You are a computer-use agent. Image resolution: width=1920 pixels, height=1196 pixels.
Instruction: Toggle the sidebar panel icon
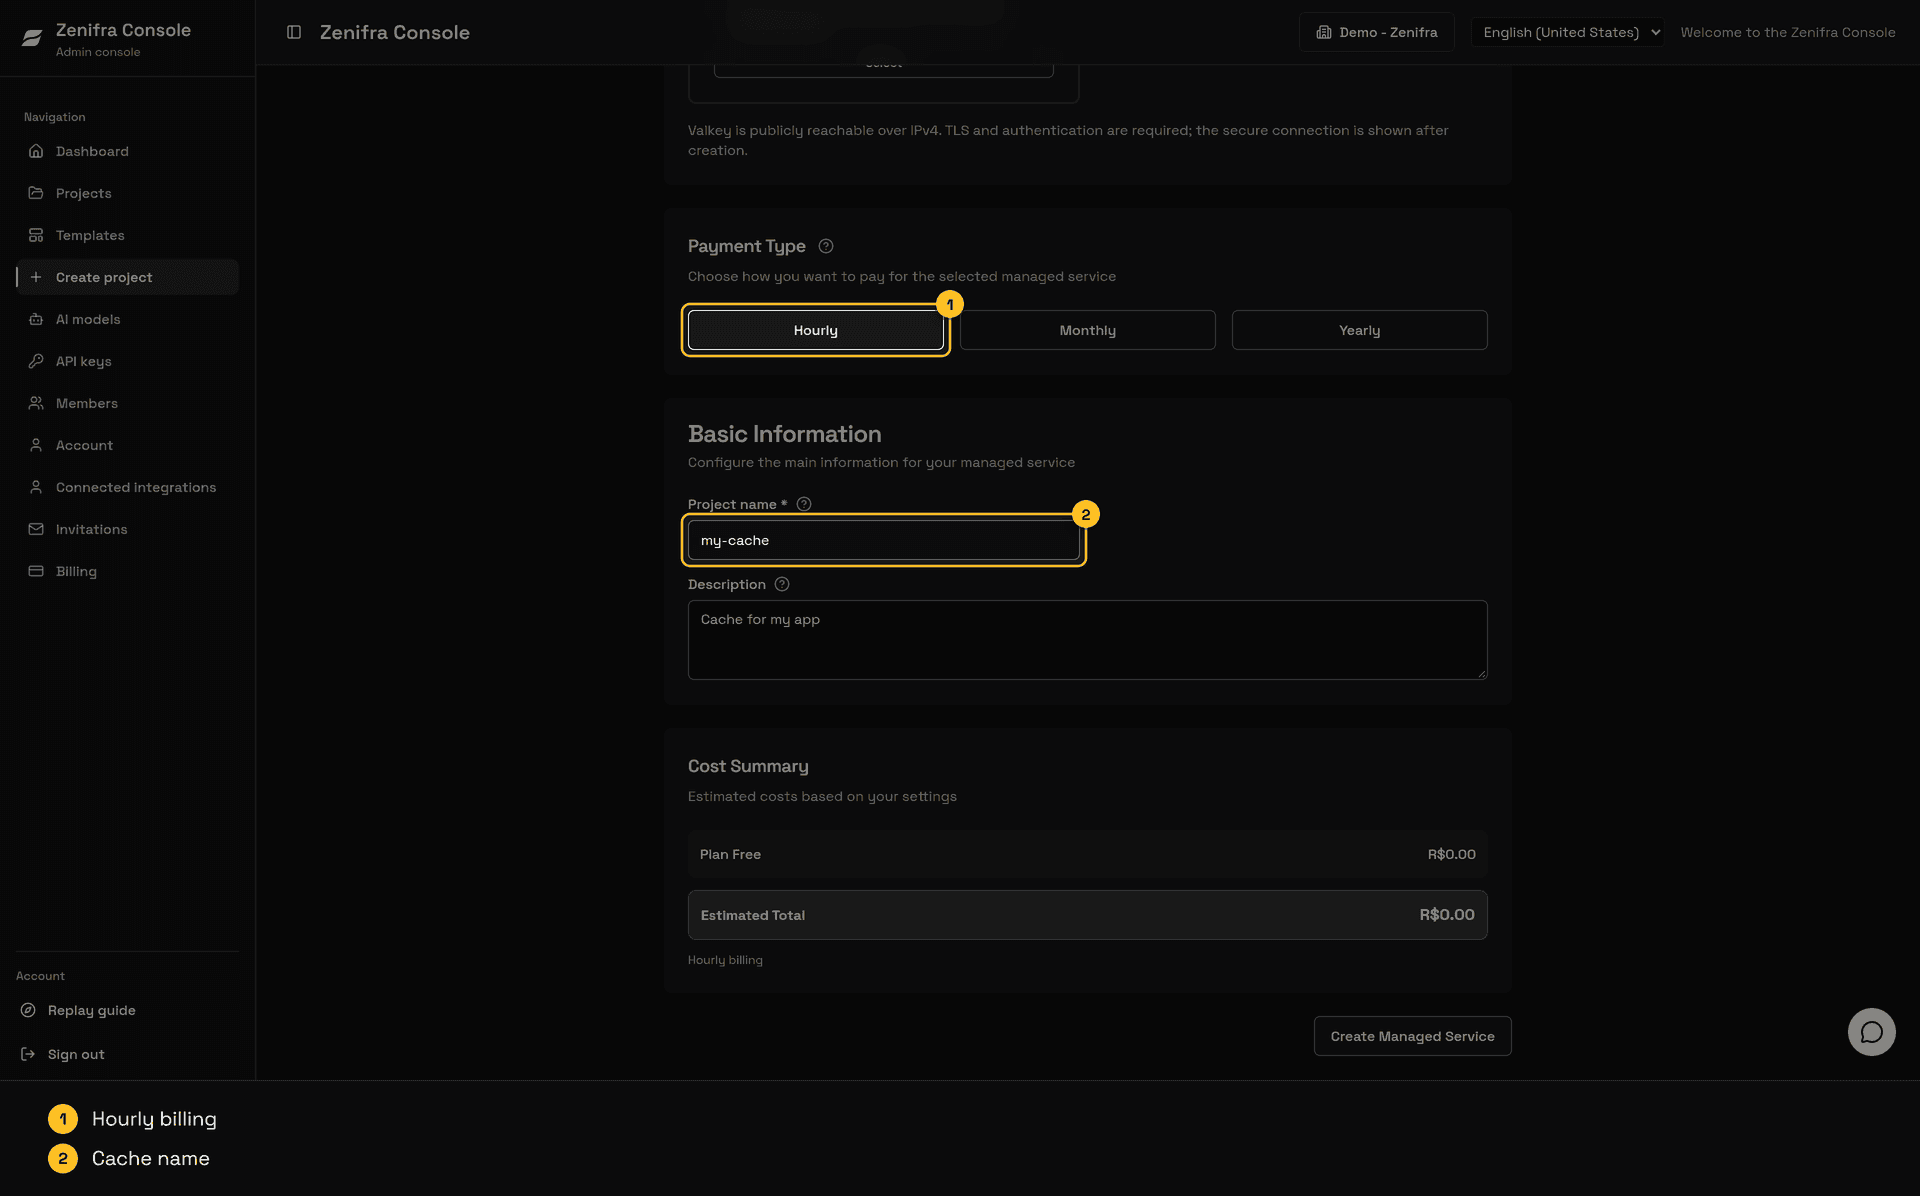[x=294, y=32]
